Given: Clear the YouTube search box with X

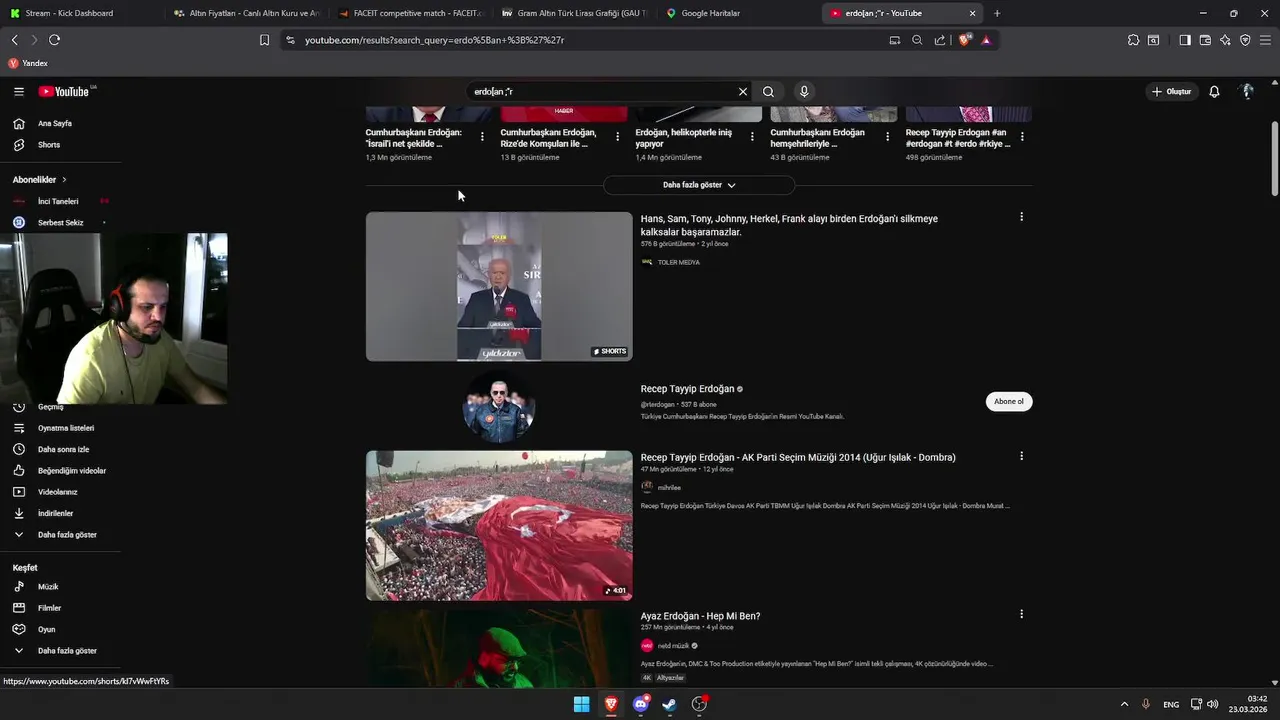Looking at the screenshot, I should coord(743,91).
